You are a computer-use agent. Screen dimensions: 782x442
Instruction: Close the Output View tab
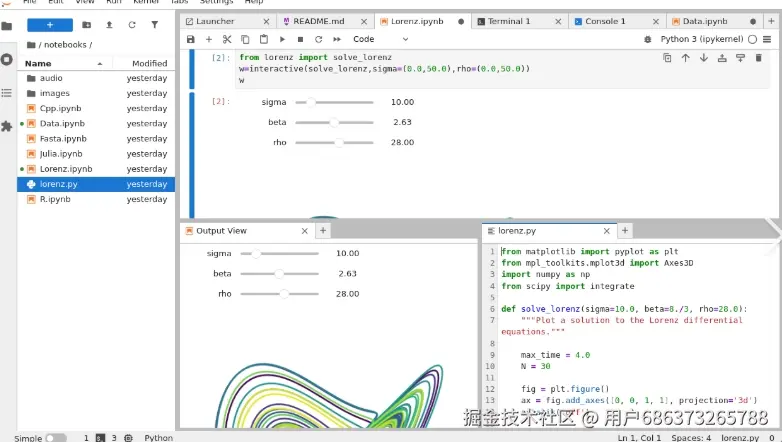point(305,231)
